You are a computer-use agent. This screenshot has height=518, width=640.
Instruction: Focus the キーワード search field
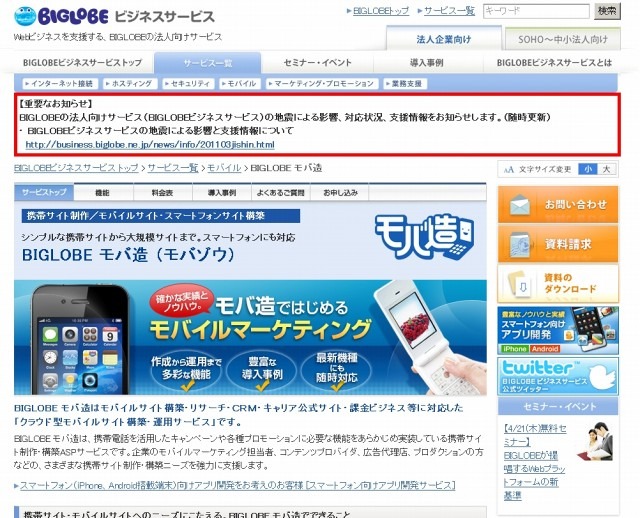tap(536, 11)
